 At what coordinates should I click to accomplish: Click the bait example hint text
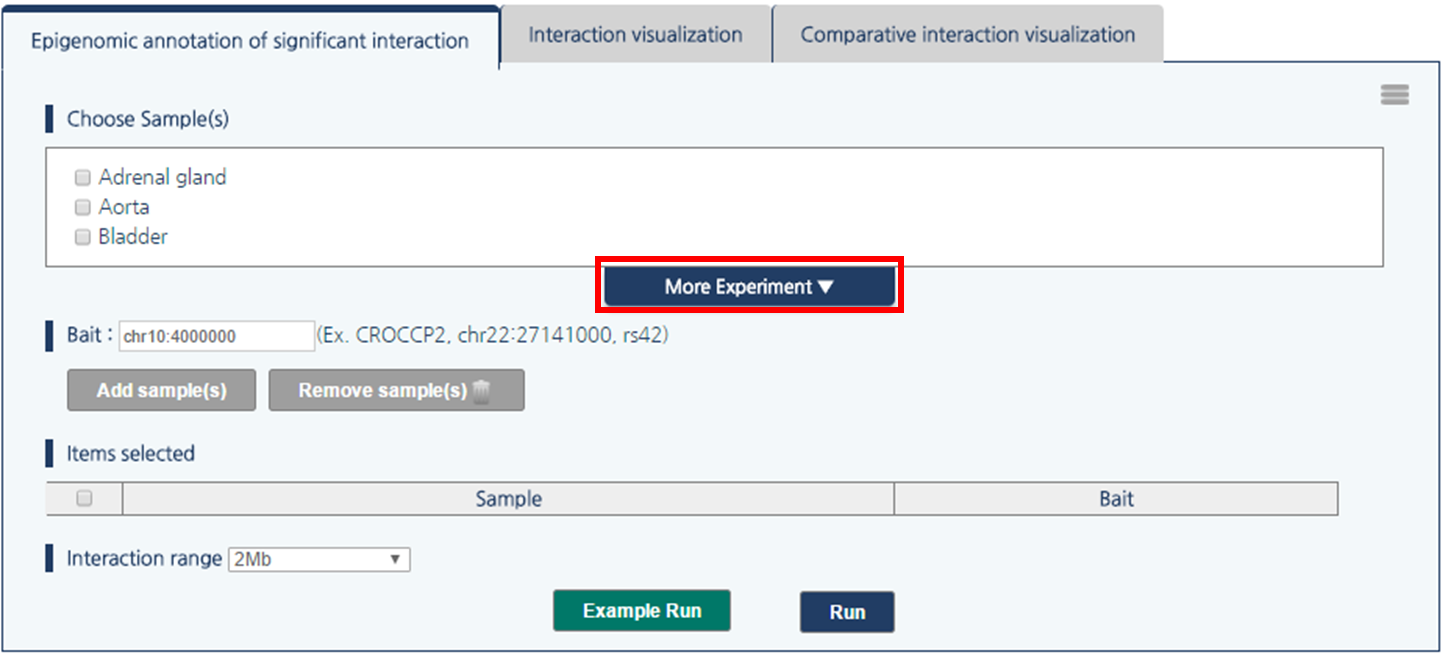493,335
